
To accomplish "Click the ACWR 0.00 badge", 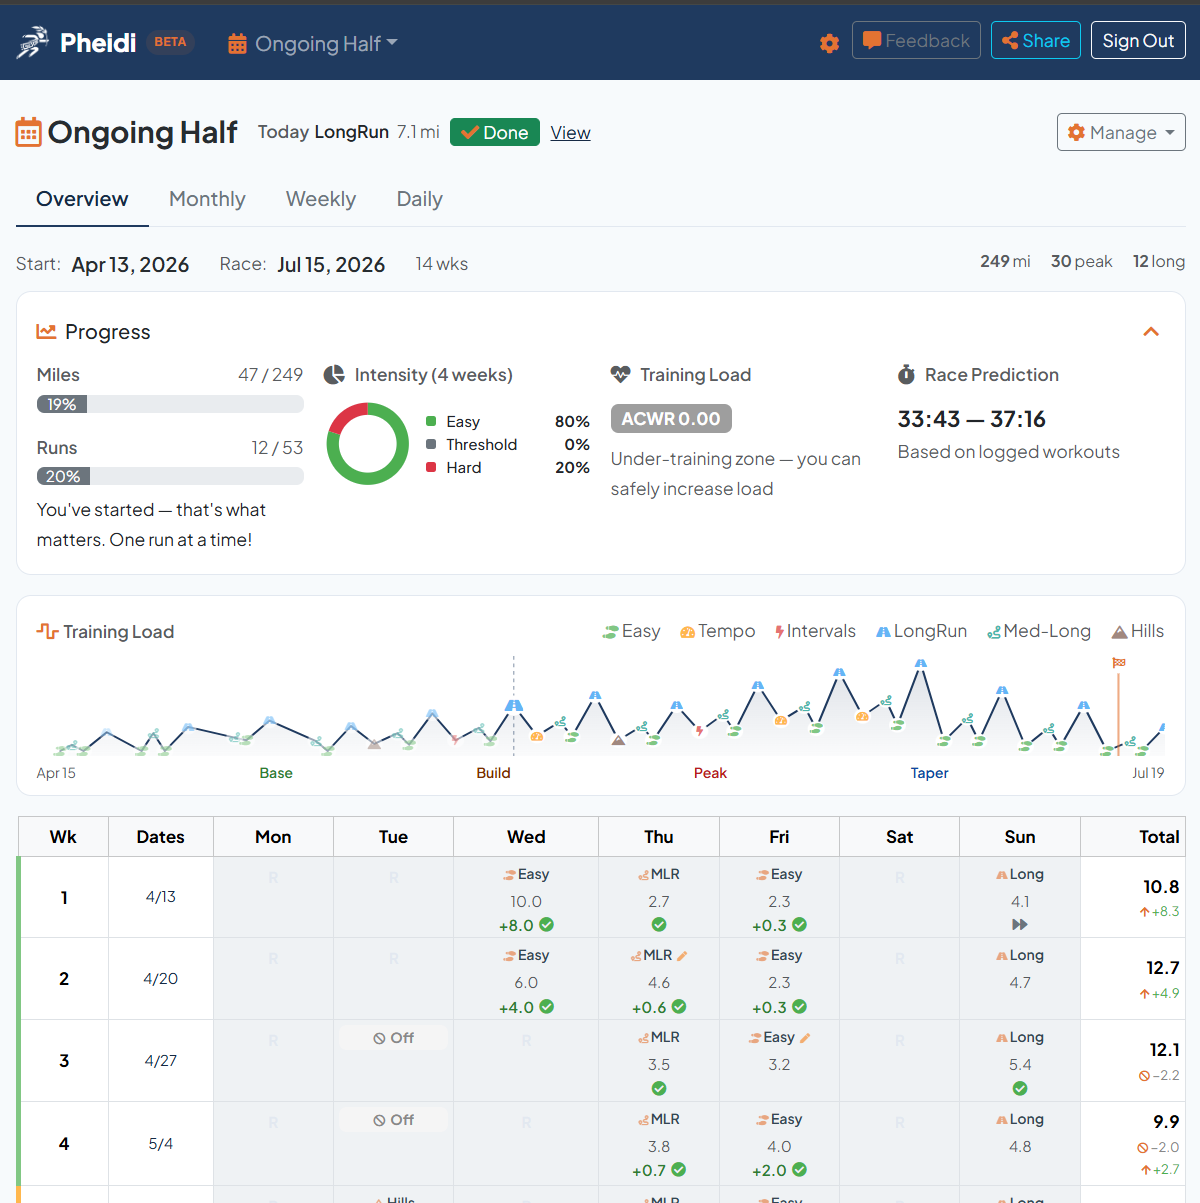I will tap(671, 419).
